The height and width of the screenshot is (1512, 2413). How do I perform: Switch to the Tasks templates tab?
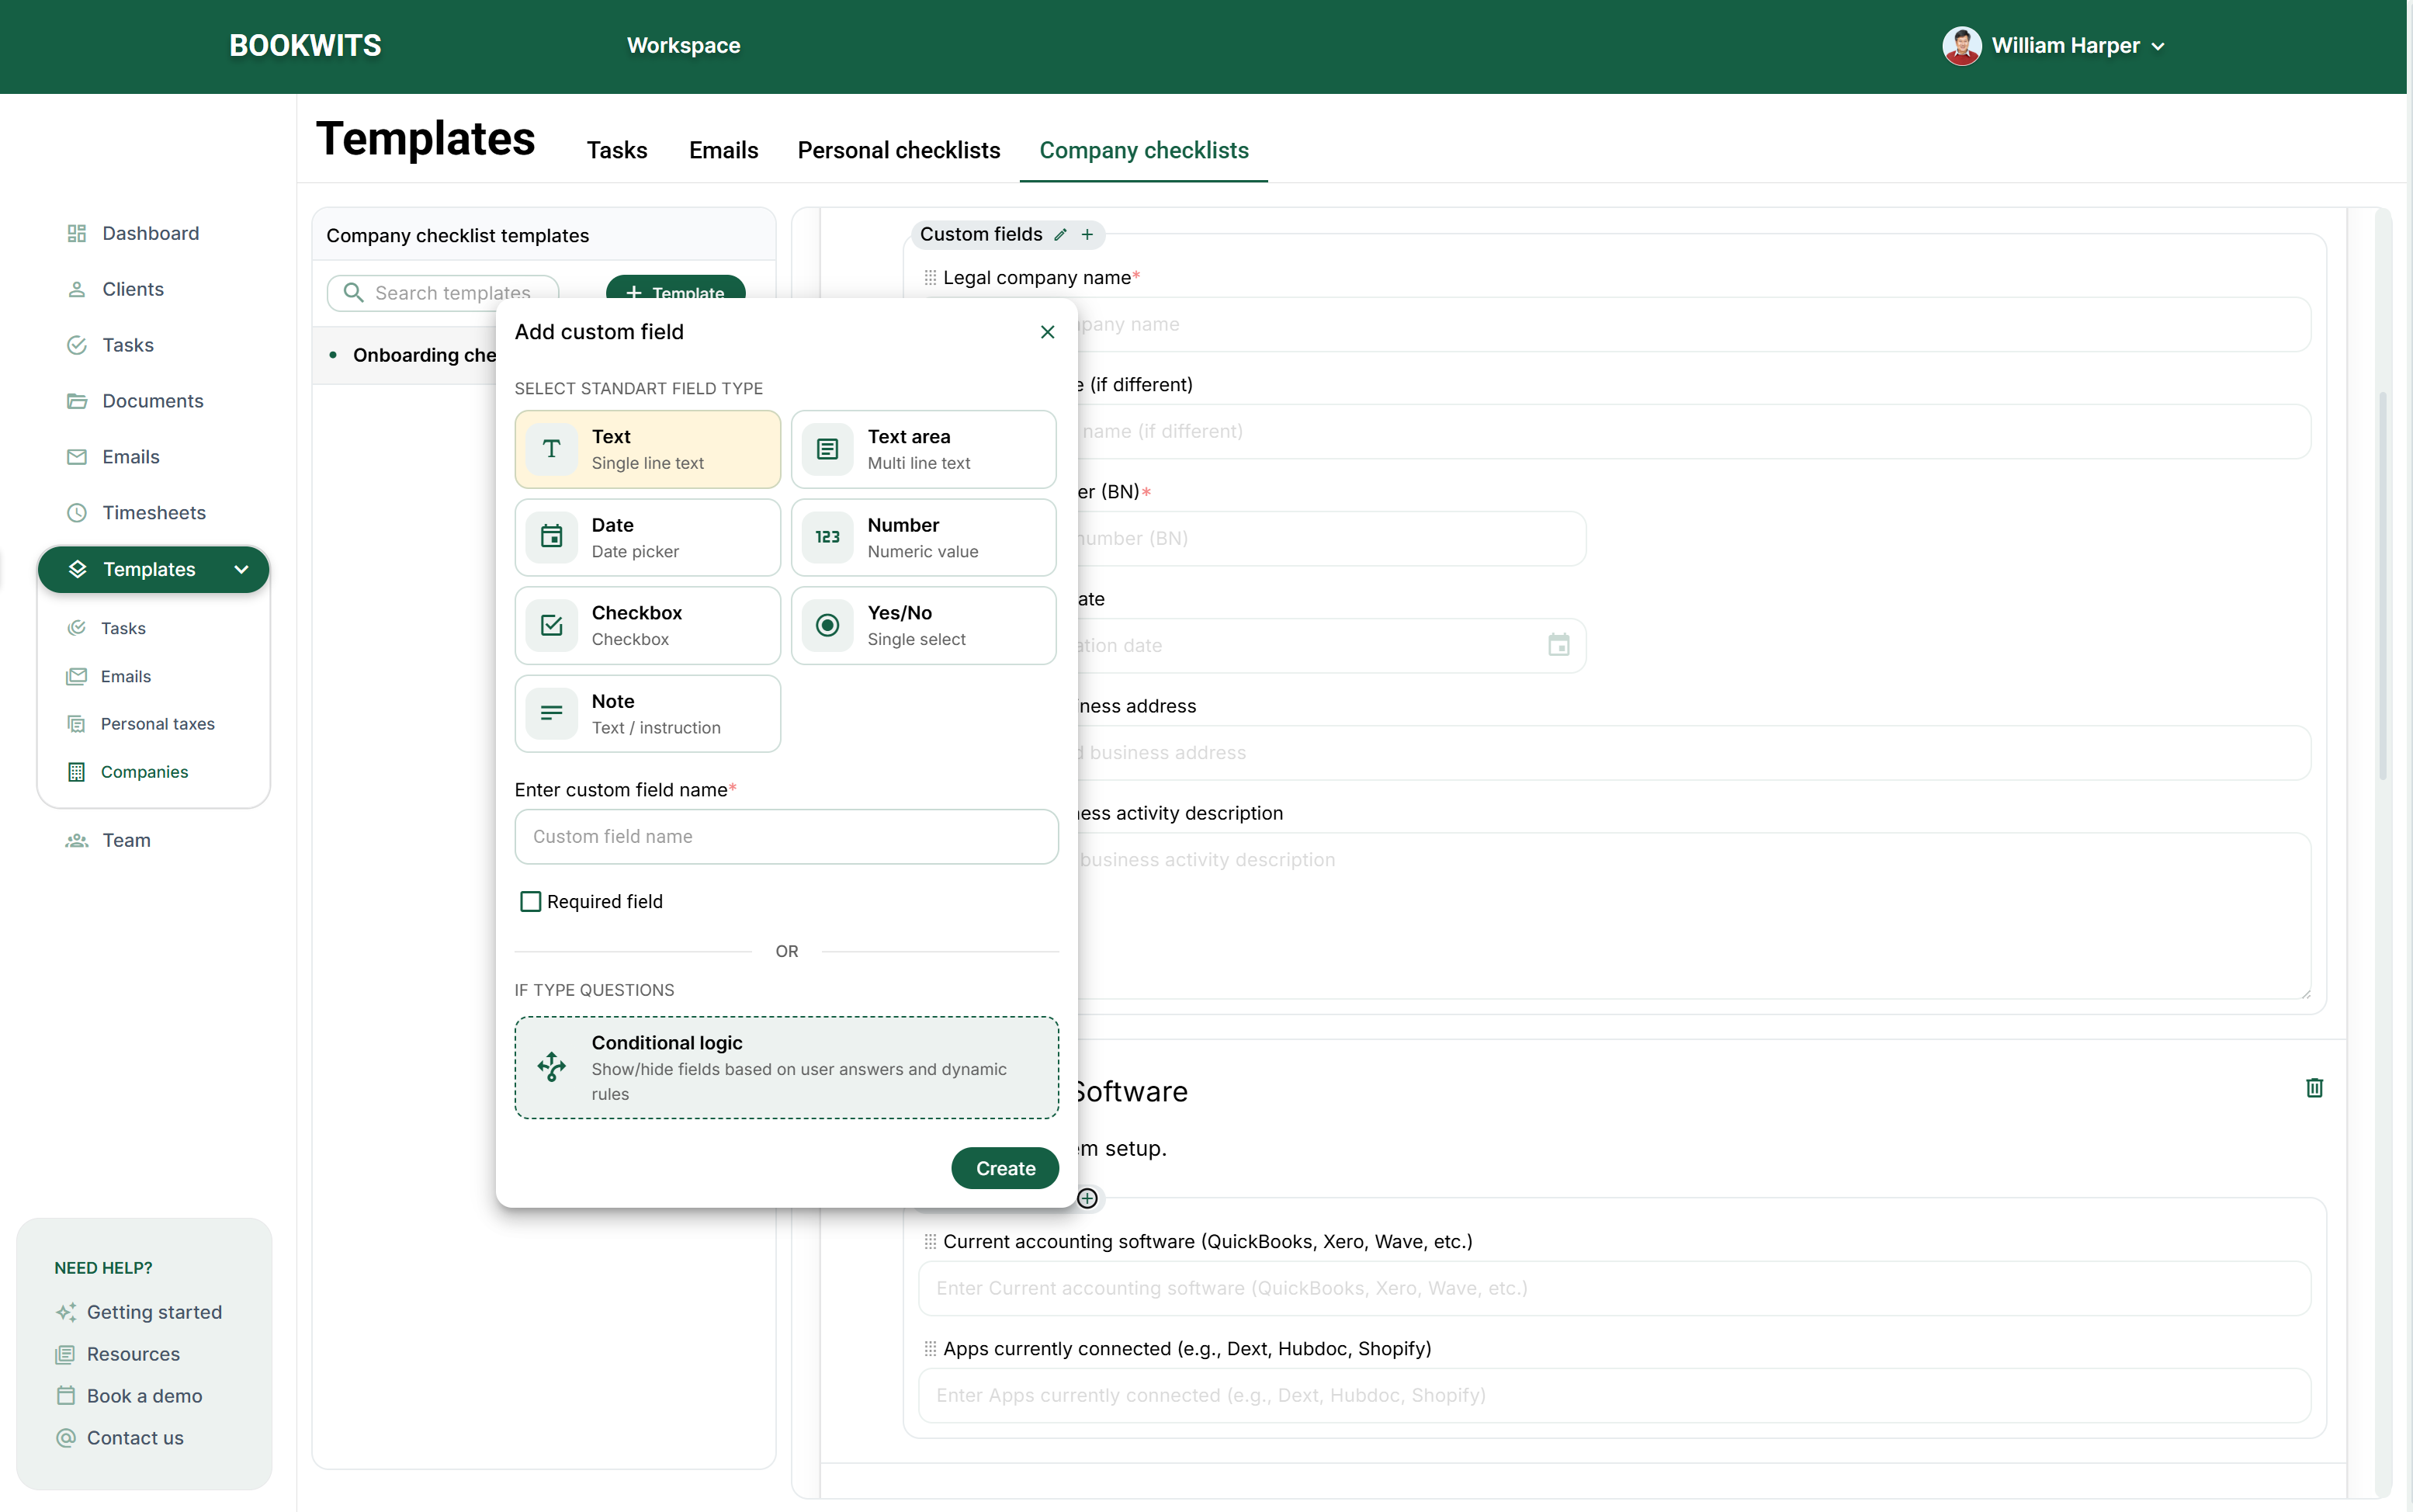[x=617, y=150]
